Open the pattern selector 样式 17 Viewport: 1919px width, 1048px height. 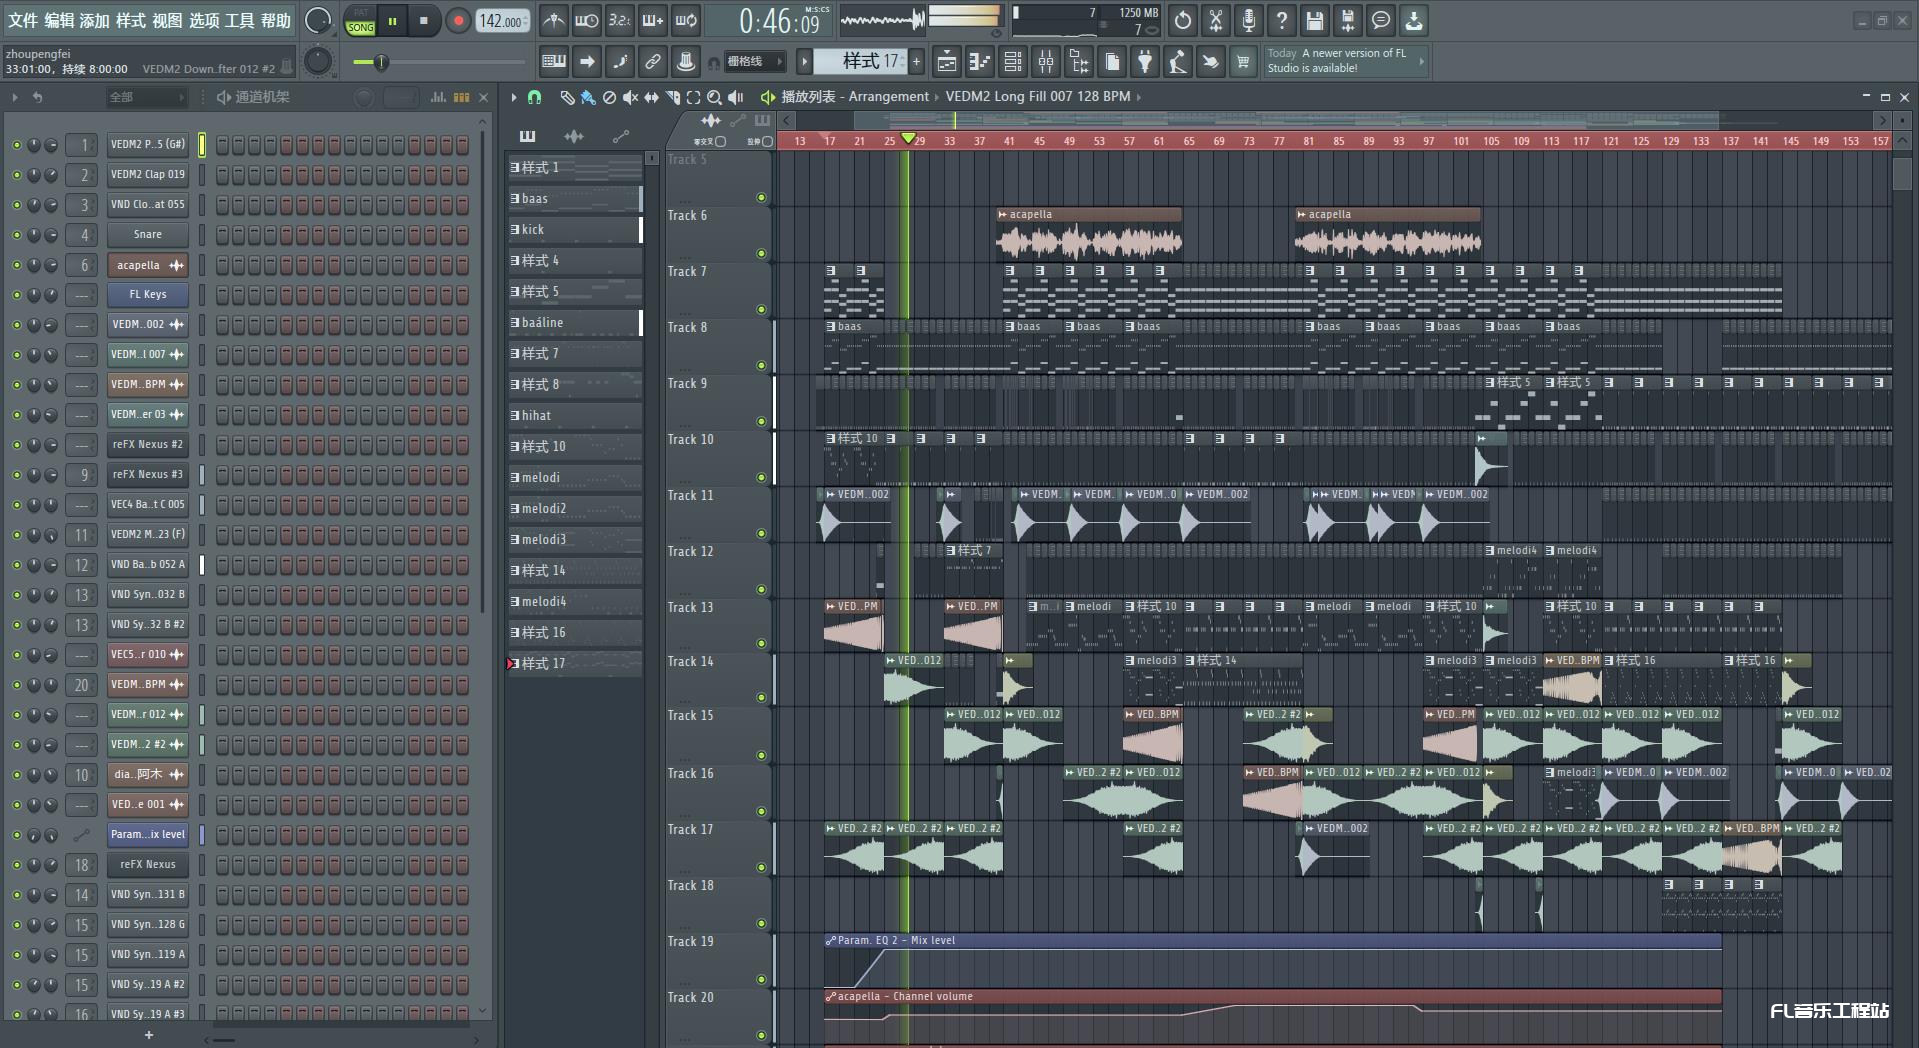[x=861, y=62]
